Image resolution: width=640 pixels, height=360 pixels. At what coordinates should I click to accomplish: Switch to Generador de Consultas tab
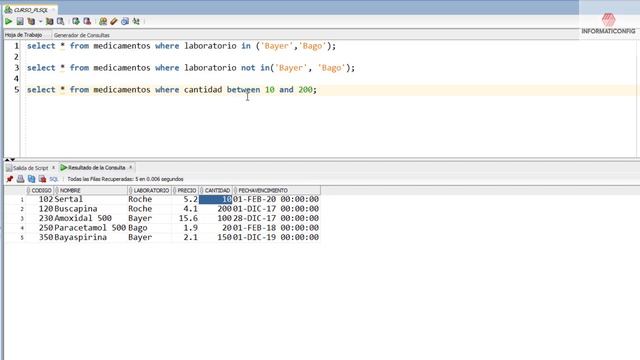[82, 35]
